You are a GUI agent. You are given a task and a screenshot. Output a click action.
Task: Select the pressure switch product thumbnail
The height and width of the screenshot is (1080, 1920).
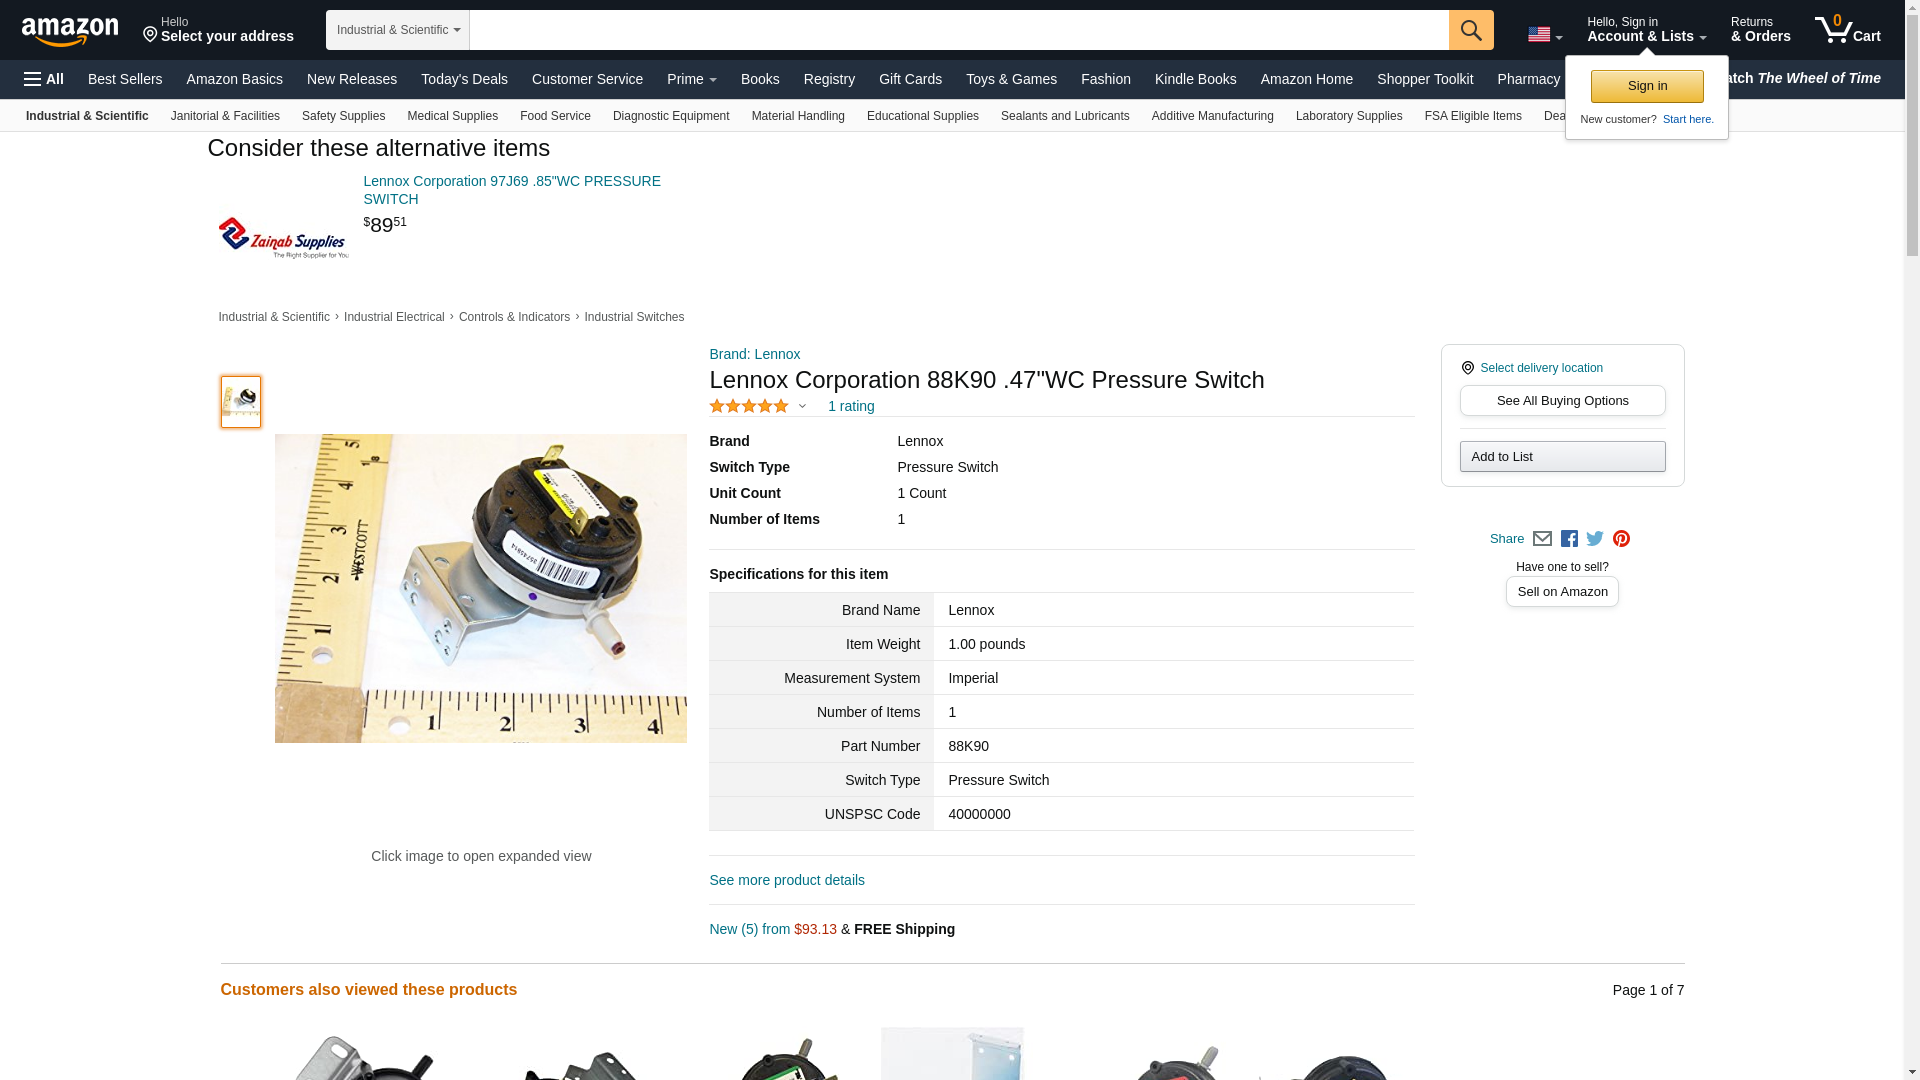pyautogui.click(x=241, y=402)
